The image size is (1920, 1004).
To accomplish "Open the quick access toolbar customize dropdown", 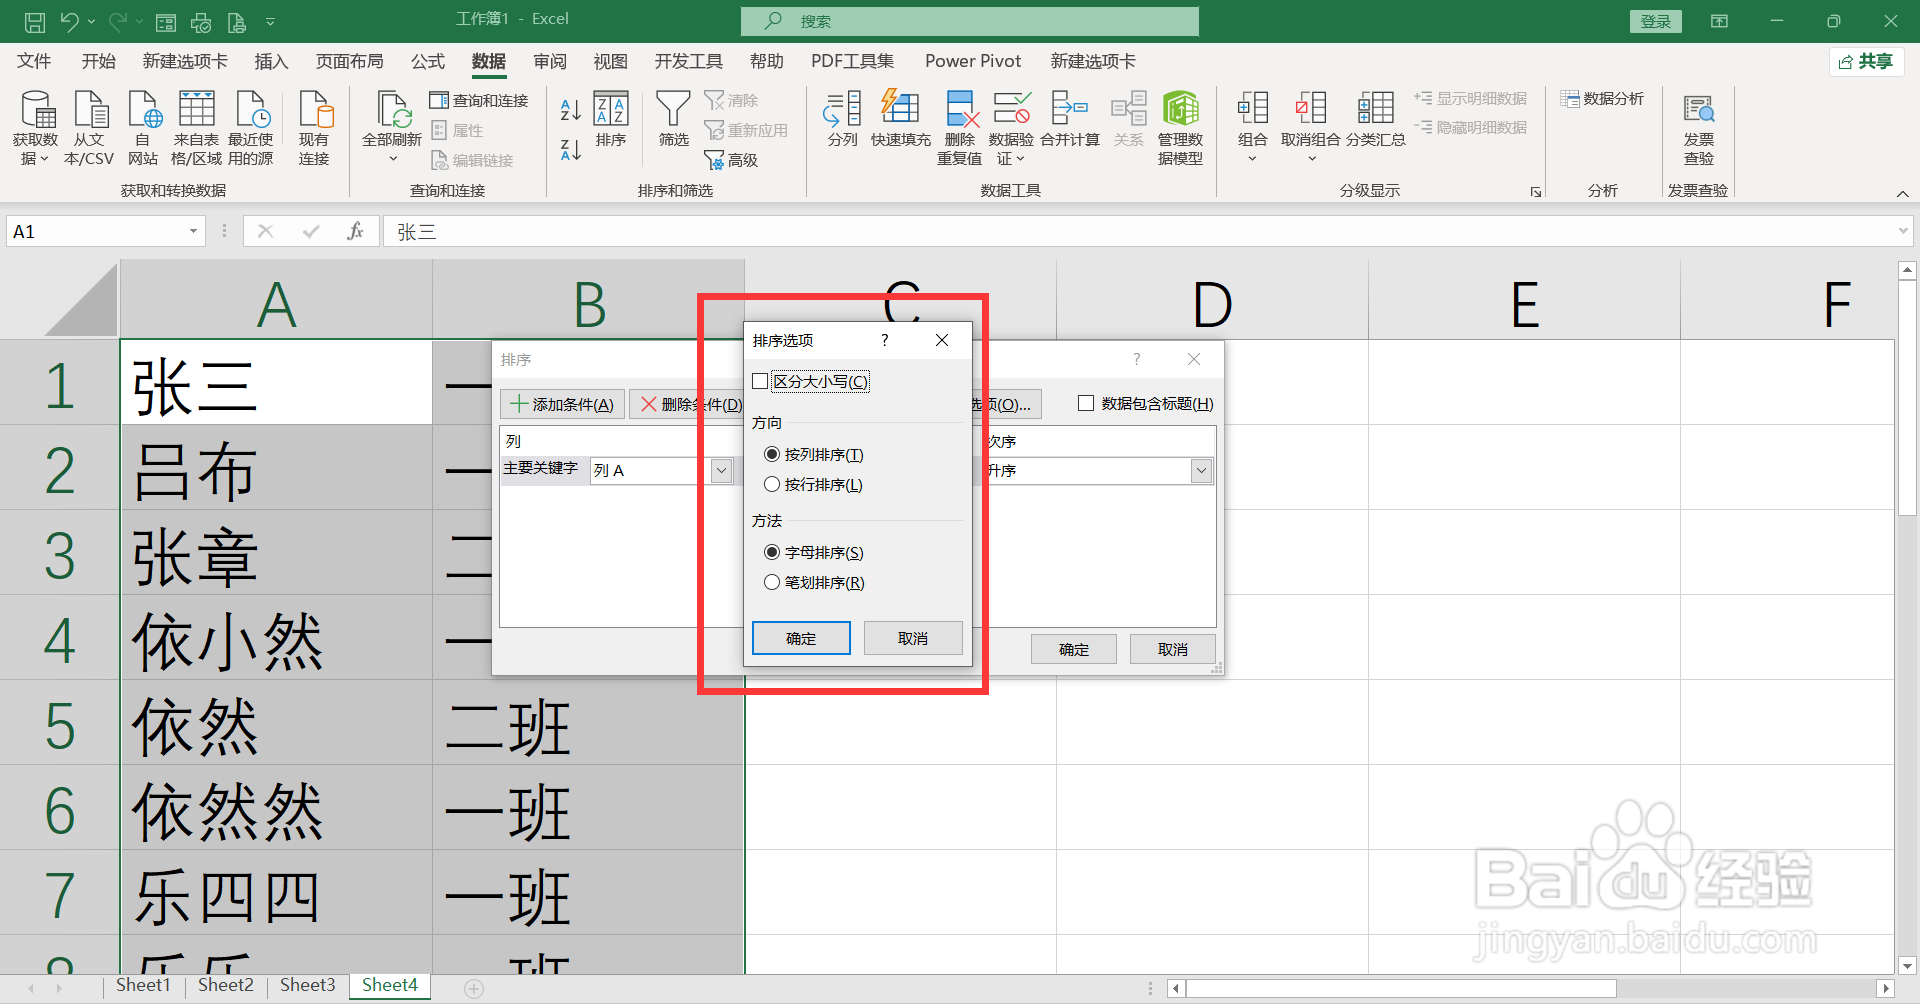I will pos(270,21).
